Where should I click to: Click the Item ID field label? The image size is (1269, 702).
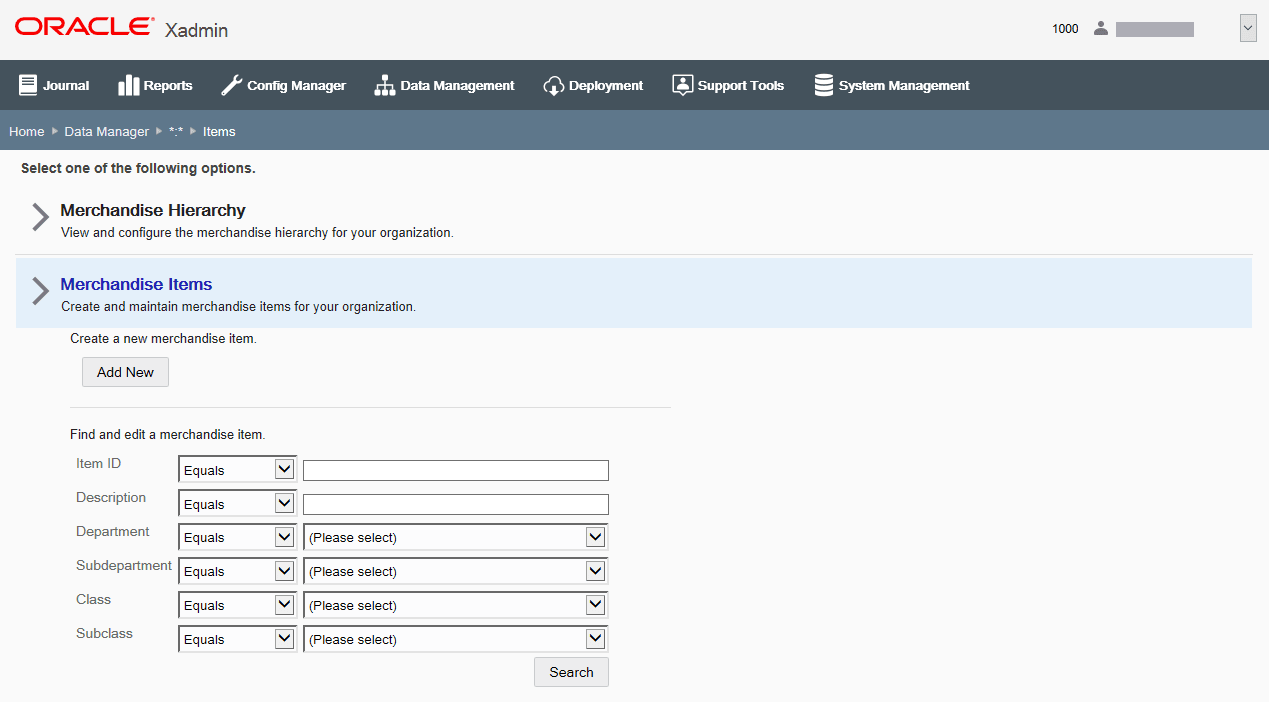[x=99, y=463]
